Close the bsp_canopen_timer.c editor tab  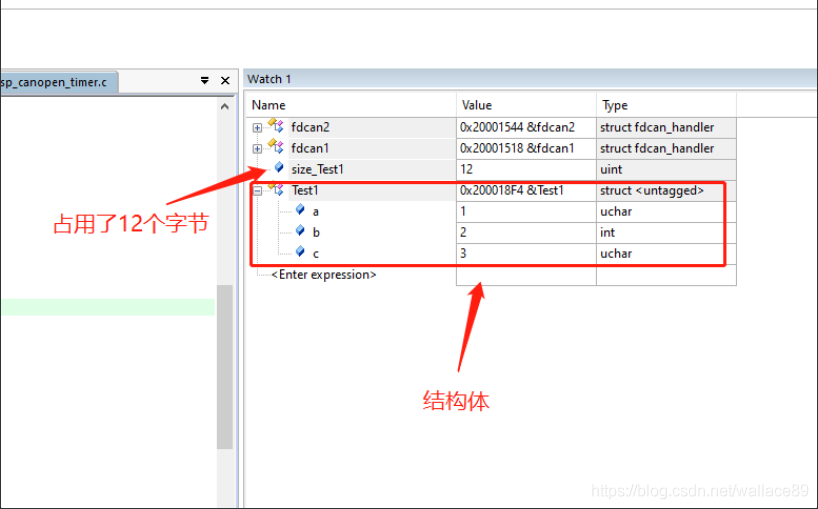(x=225, y=80)
